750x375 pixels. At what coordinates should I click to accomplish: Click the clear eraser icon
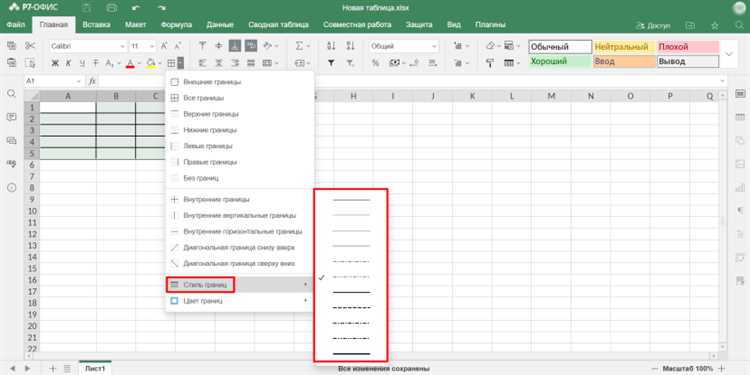coord(490,46)
